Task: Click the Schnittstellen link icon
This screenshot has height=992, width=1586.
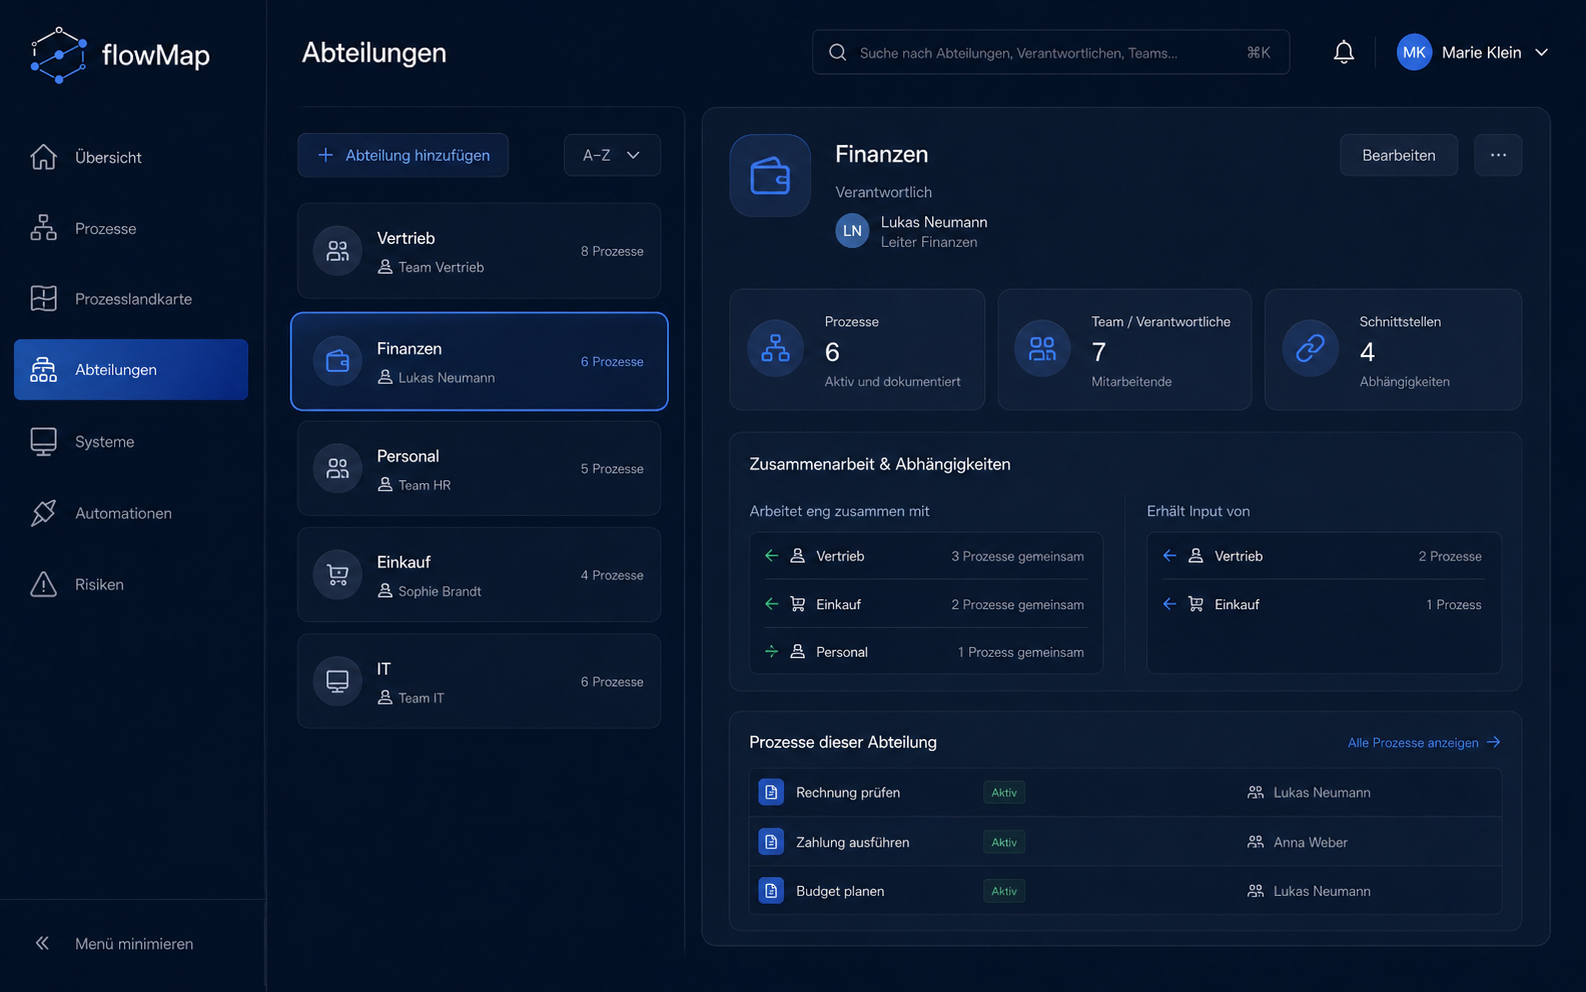Action: click(x=1310, y=349)
